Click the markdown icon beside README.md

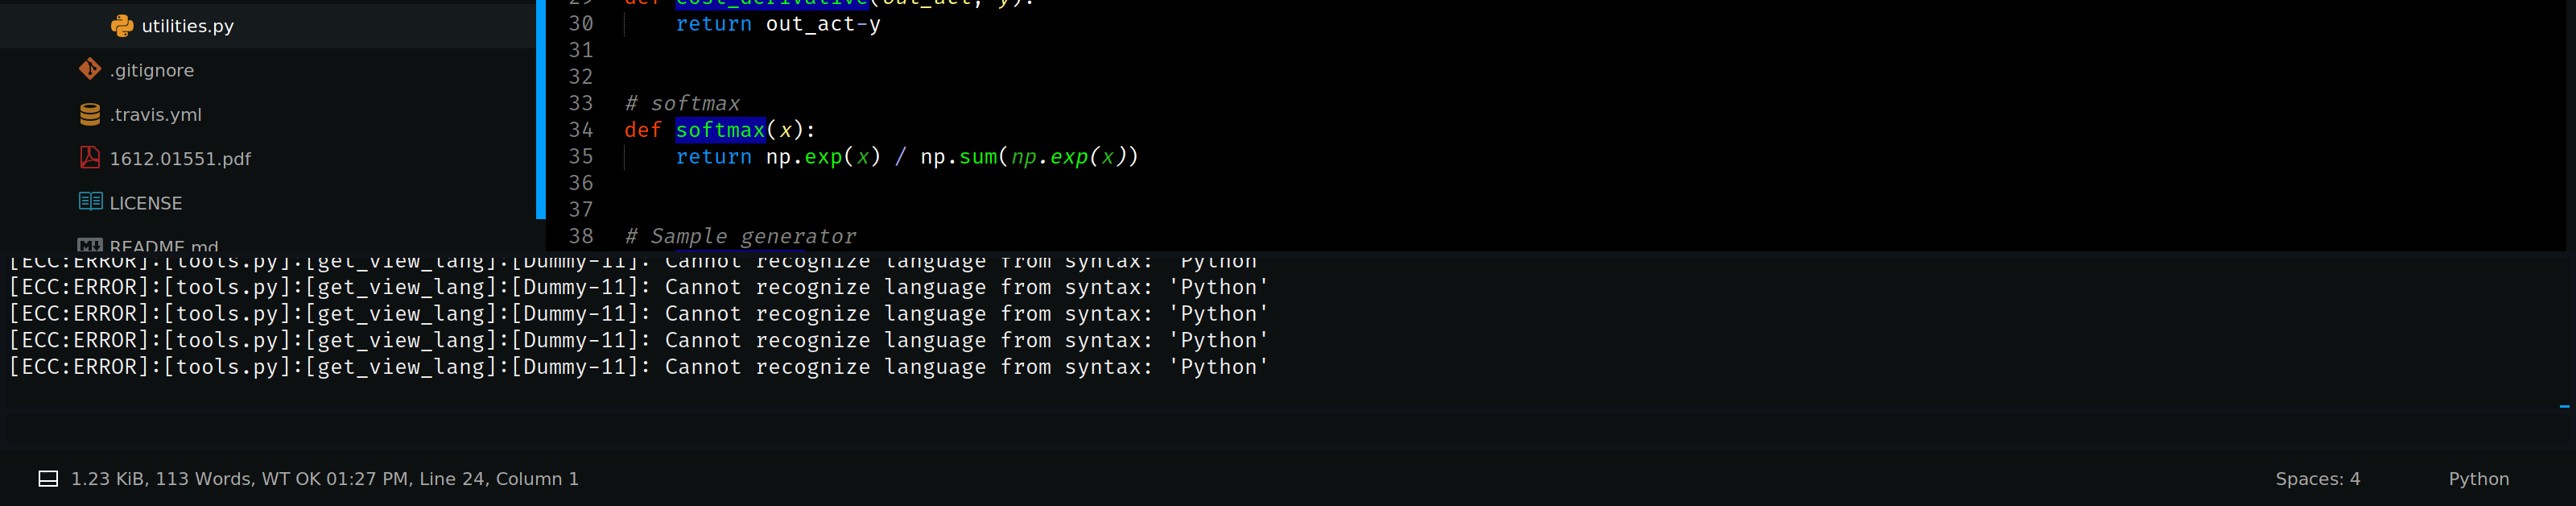[x=90, y=244]
